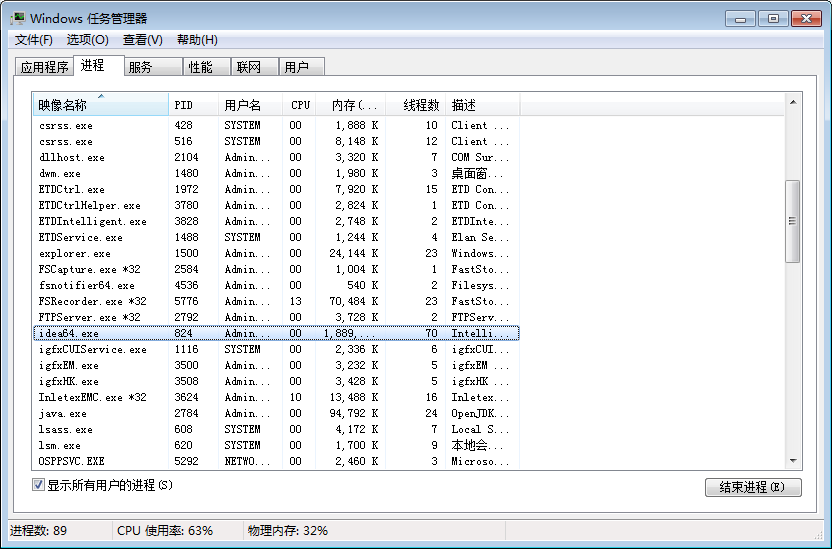
Task: Click memory value 24,144 K
Action: pyautogui.click(x=353, y=254)
